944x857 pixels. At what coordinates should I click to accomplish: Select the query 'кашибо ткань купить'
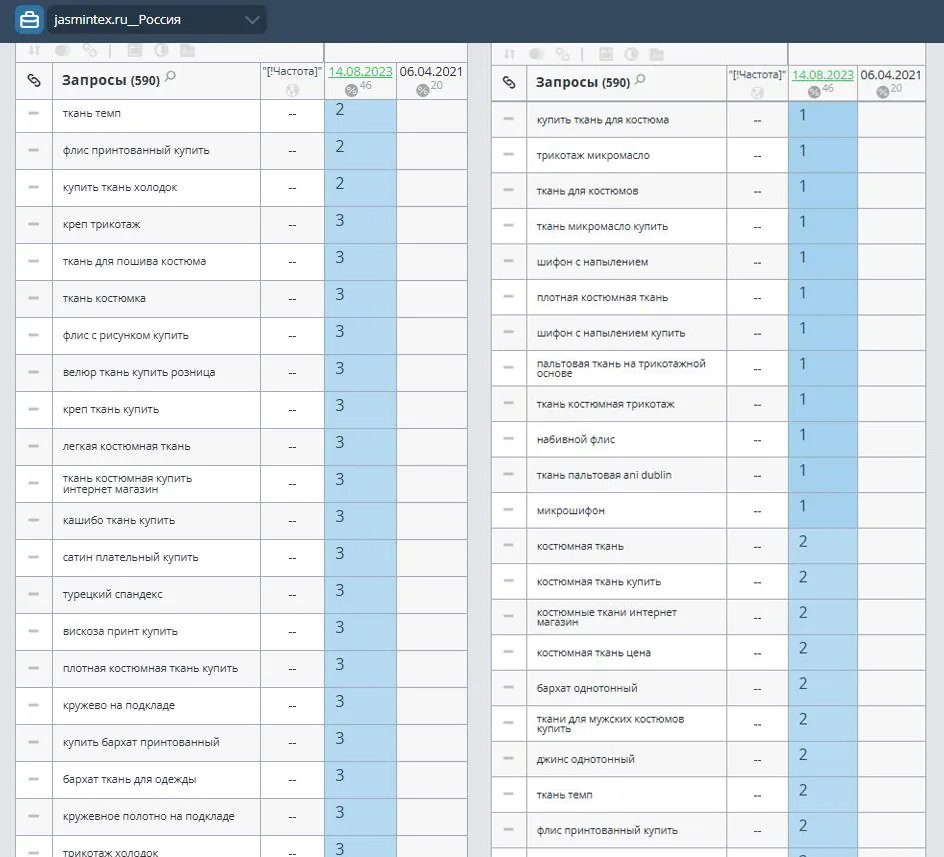[119, 520]
